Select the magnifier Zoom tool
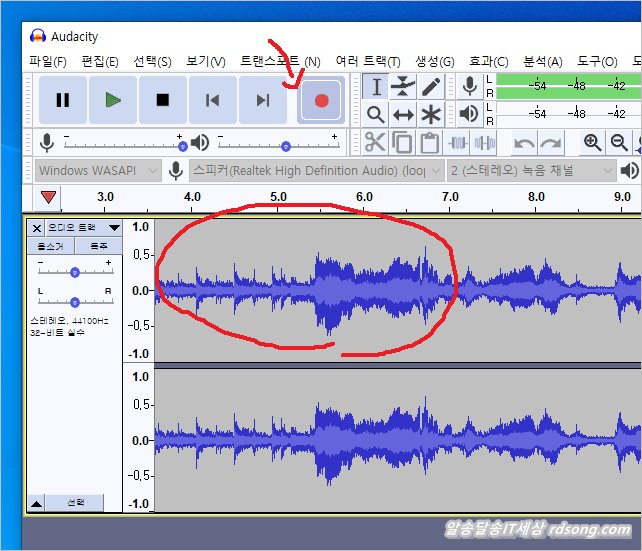Image resolution: width=642 pixels, height=551 pixels. click(376, 114)
